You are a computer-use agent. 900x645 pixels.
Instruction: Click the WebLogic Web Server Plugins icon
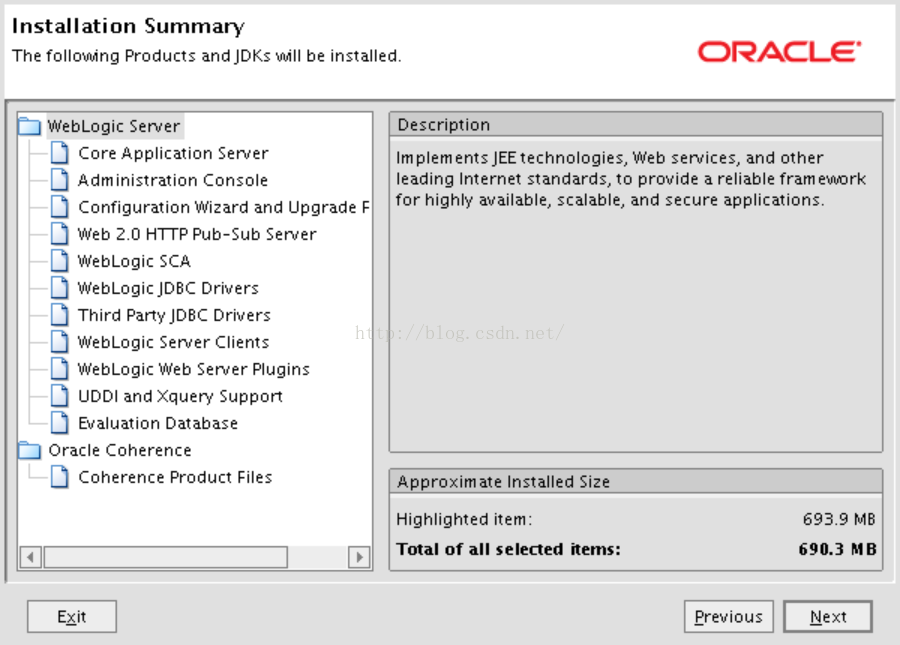60,369
